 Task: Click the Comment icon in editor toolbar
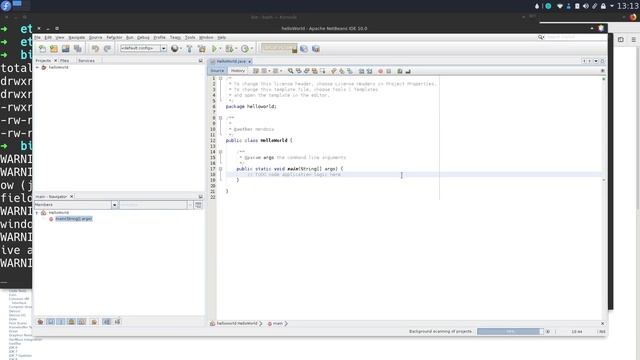pyautogui.click(x=400, y=71)
